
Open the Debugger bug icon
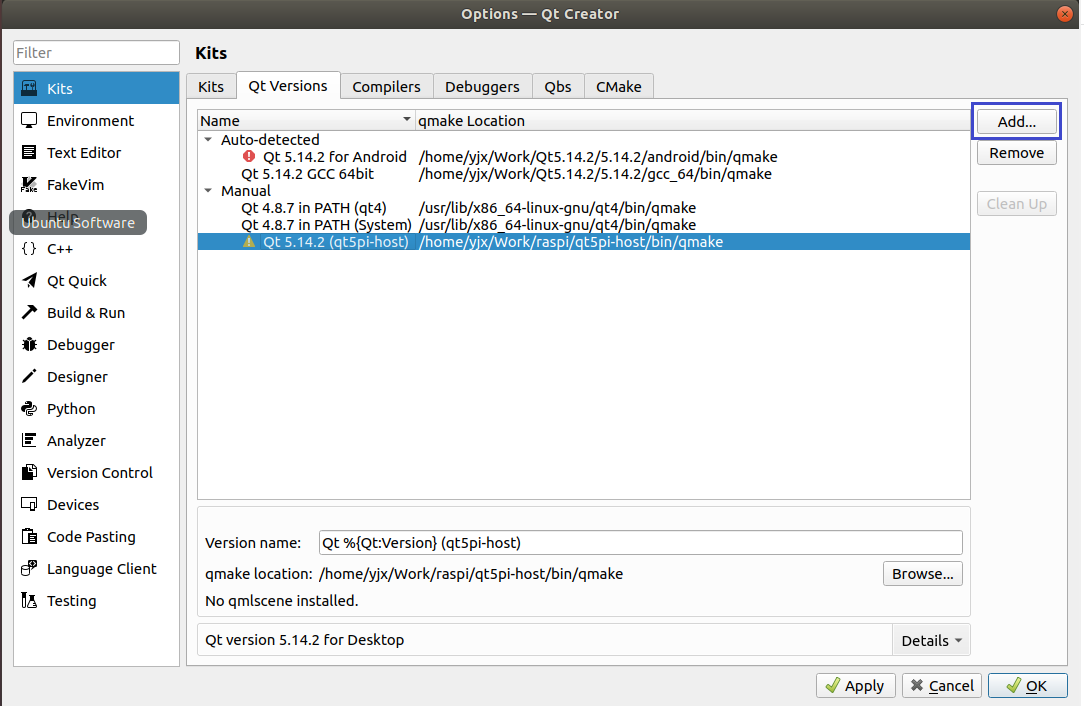(x=29, y=344)
